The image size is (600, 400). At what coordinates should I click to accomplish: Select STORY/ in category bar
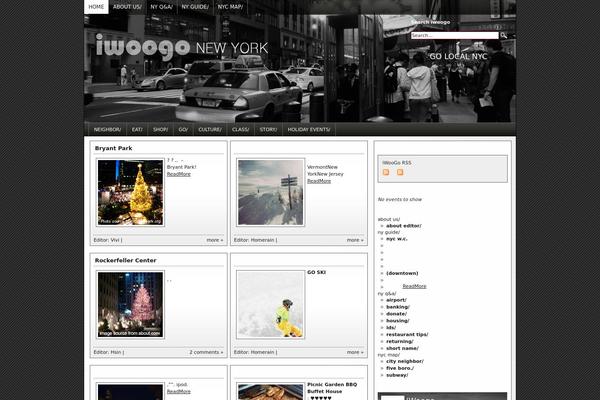(x=268, y=130)
